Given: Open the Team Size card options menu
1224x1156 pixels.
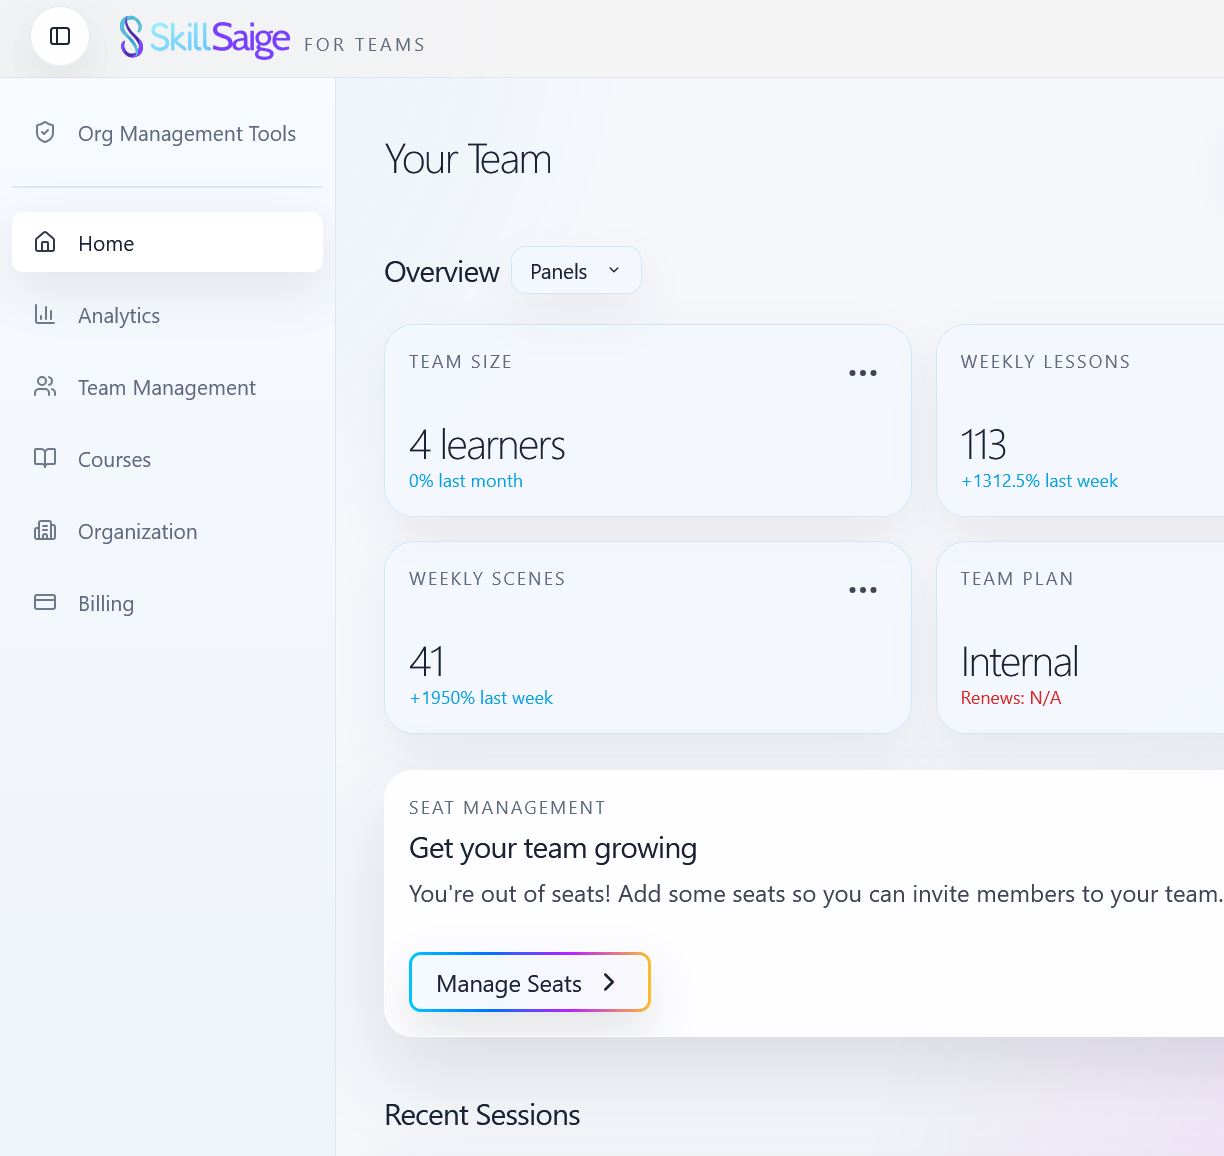Looking at the screenshot, I should point(862,372).
